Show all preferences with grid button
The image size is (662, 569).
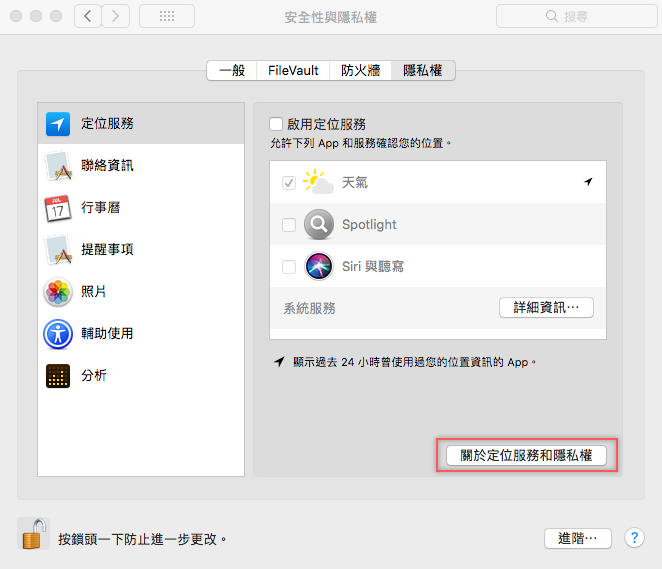167,16
